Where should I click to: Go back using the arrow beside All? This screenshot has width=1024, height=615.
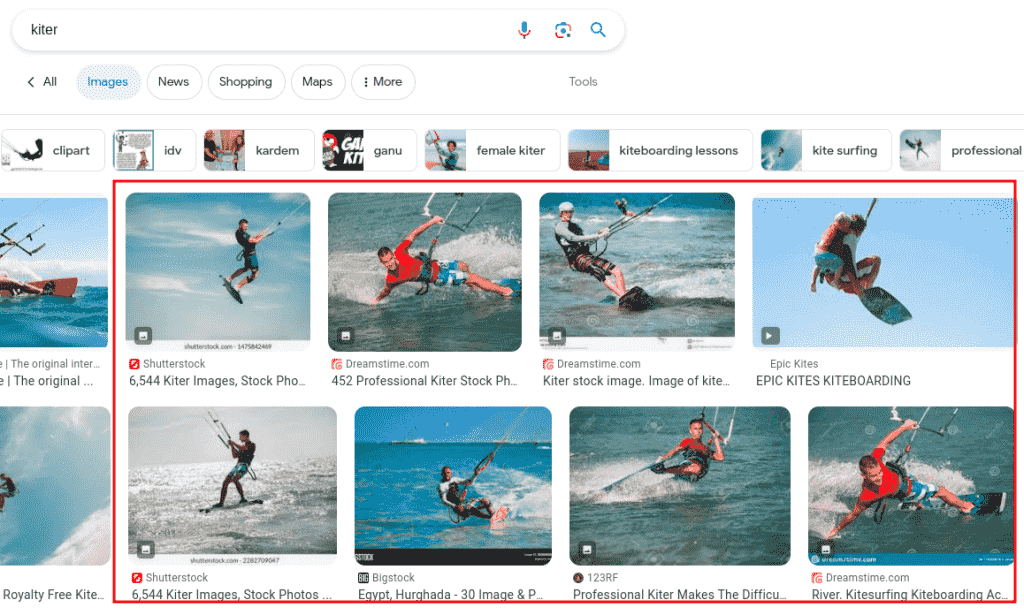[x=31, y=82]
